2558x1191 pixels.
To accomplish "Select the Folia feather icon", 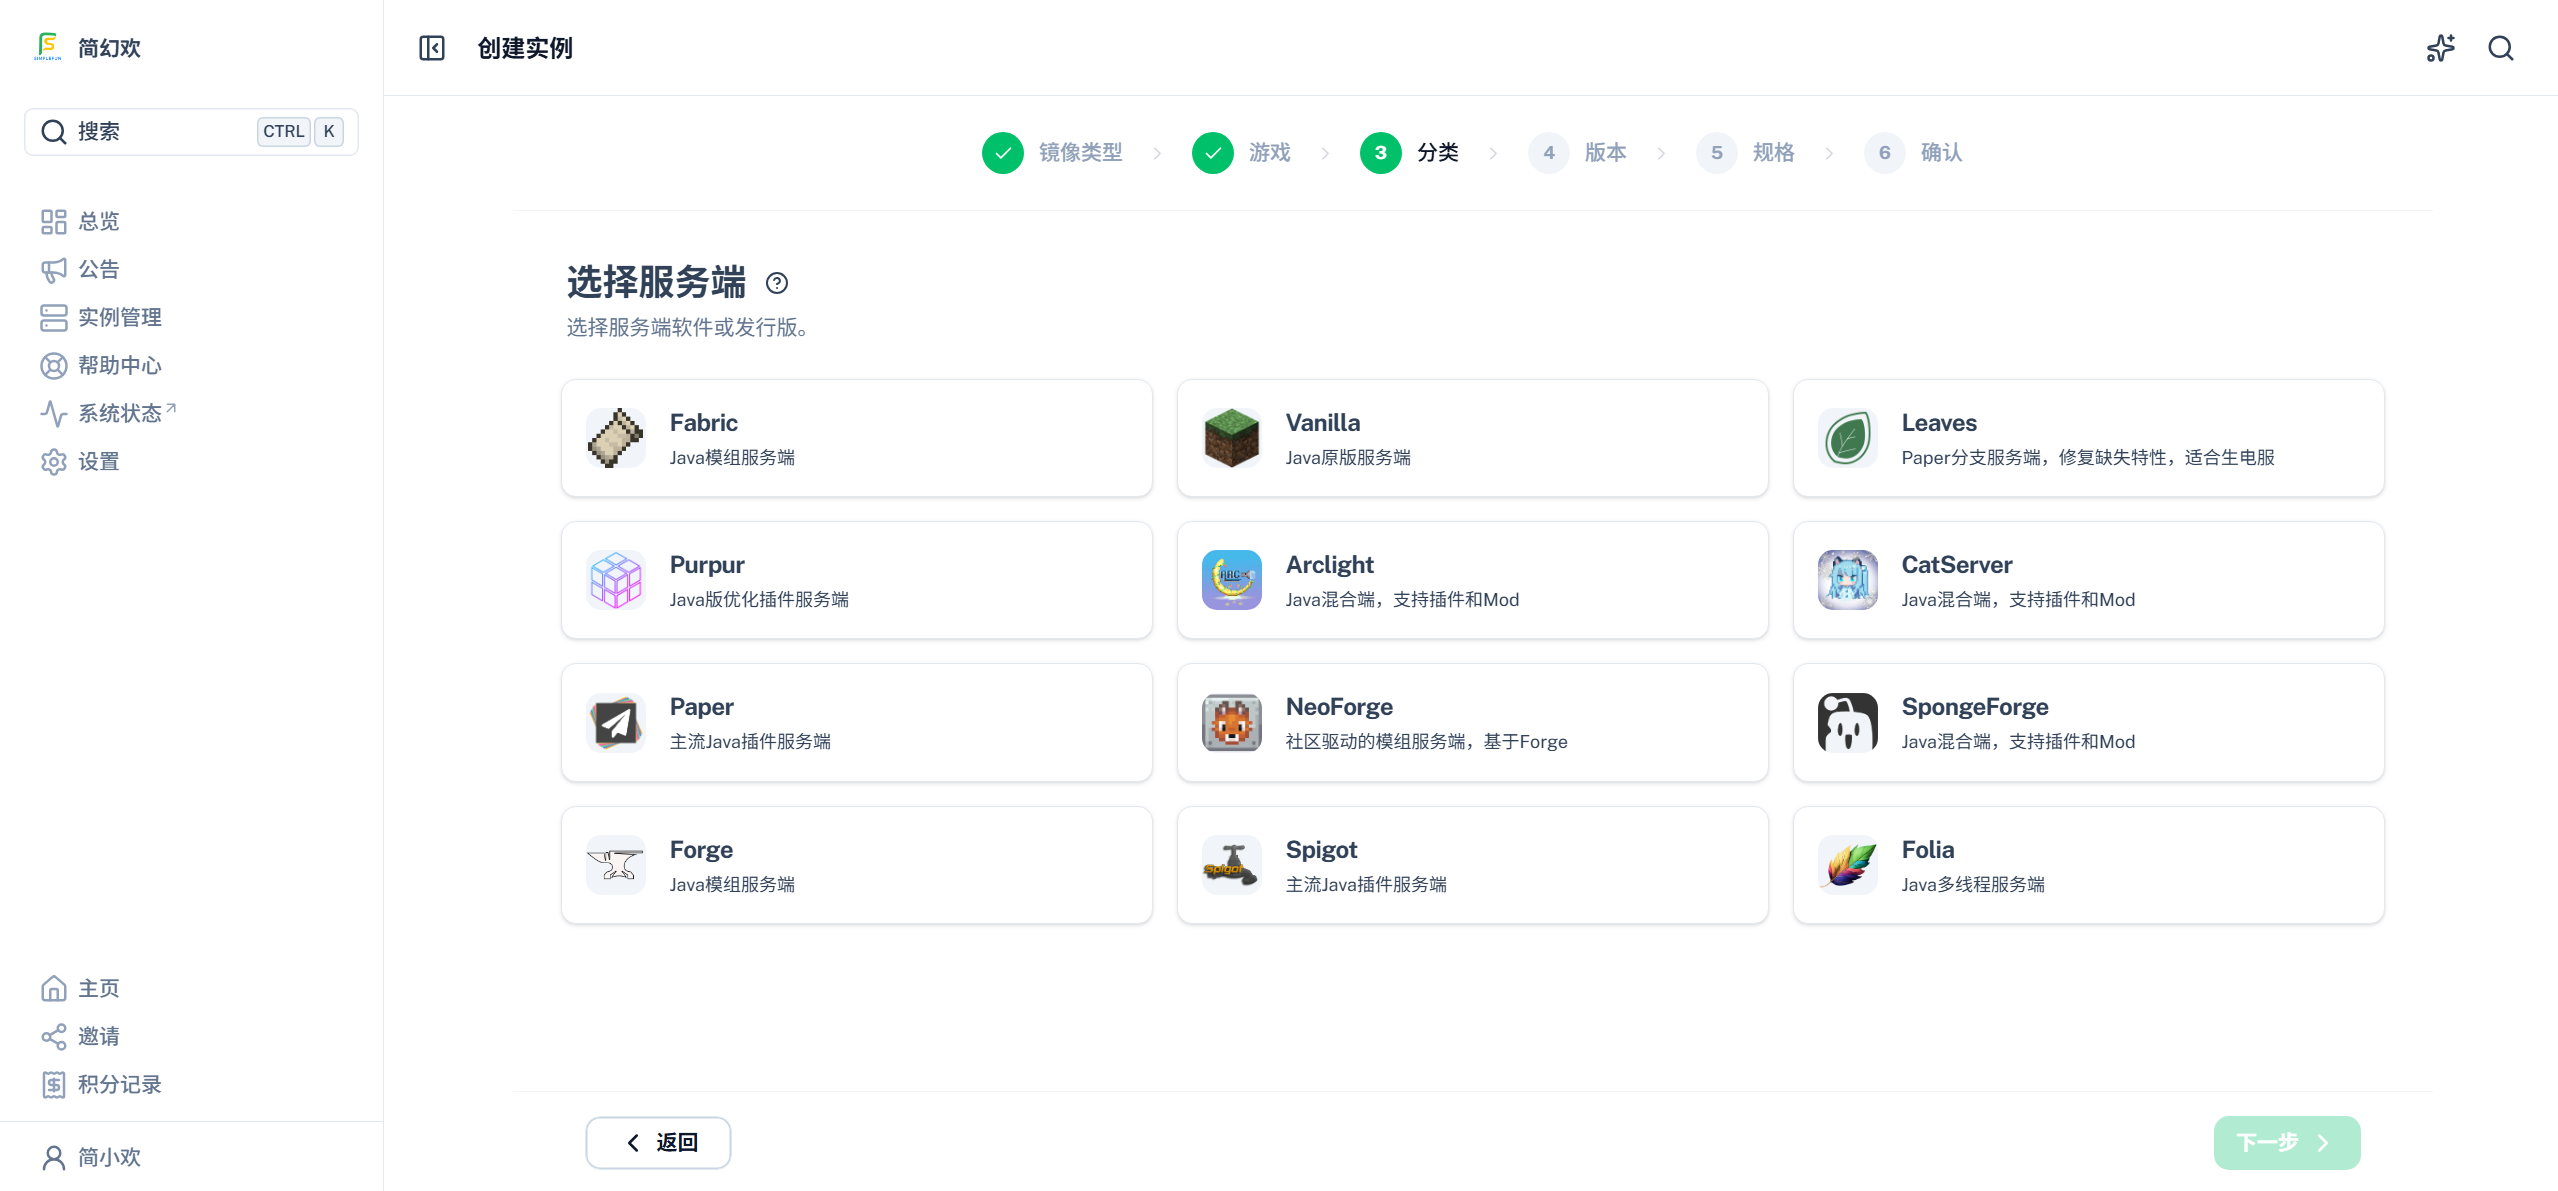I will click(x=1847, y=865).
